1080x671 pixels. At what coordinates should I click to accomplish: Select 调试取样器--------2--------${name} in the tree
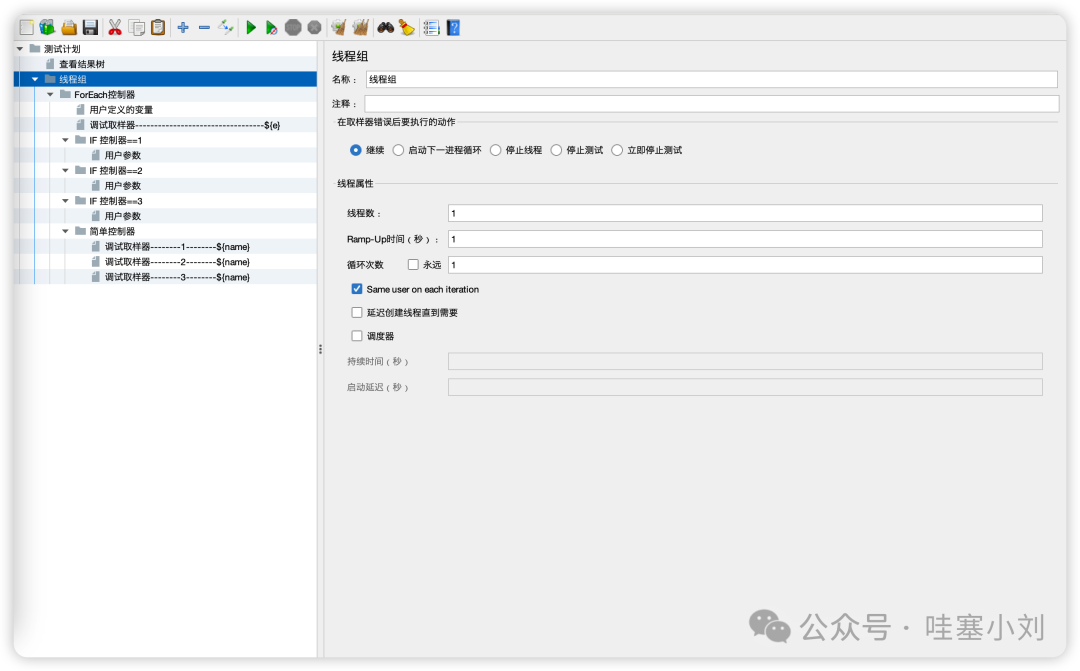[x=177, y=262]
